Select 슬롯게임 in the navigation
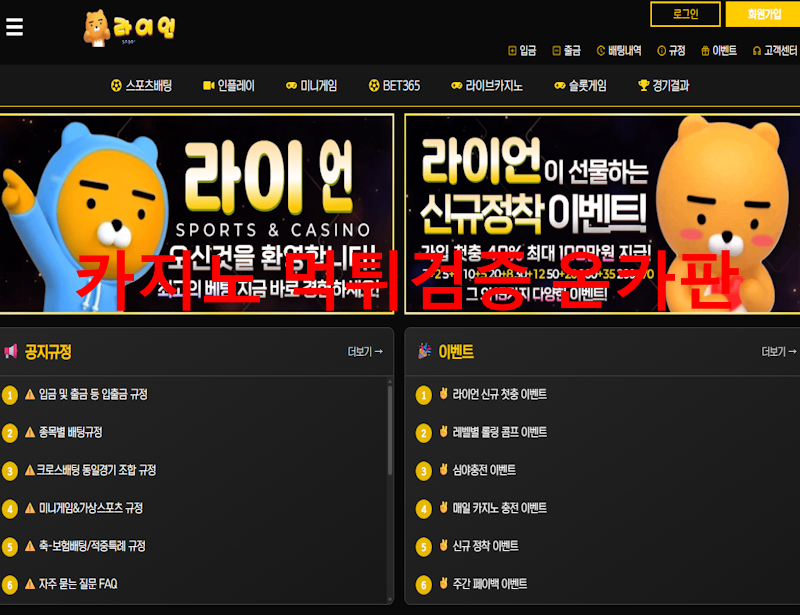The image size is (800, 615). (x=580, y=85)
